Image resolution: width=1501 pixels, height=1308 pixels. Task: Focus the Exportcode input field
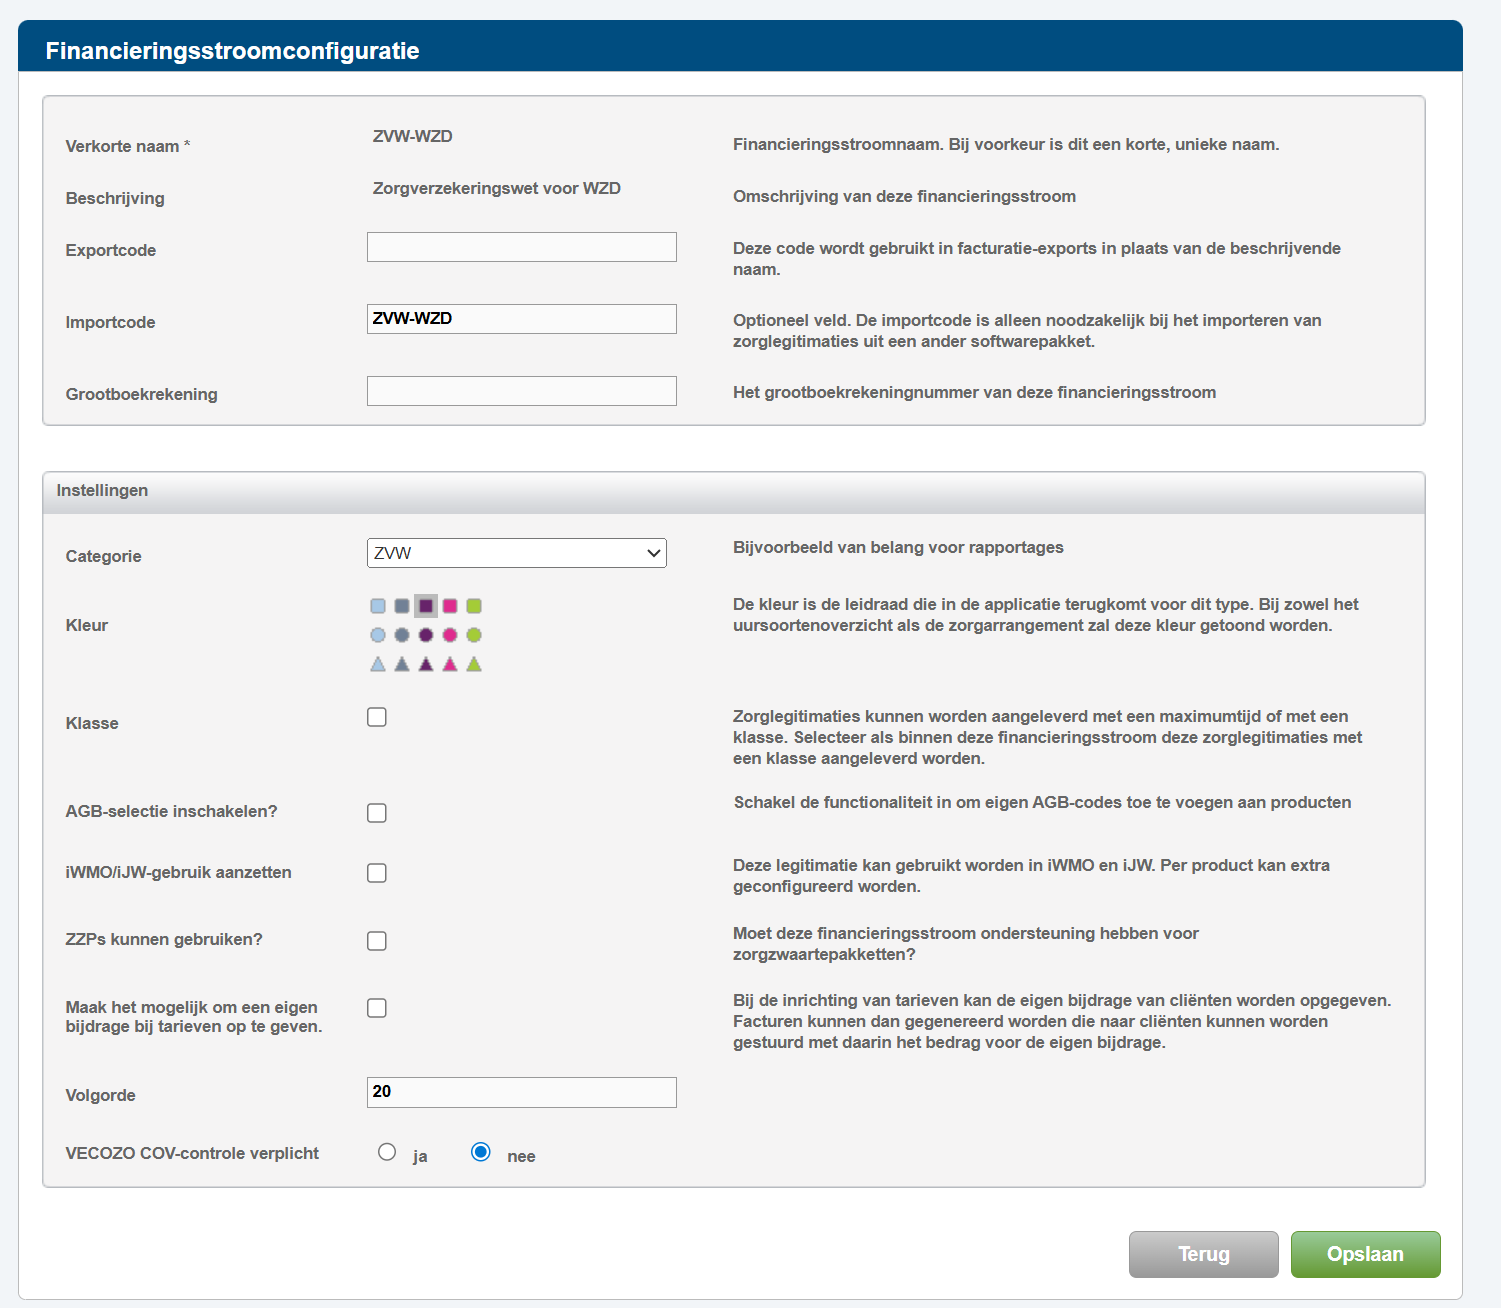pos(522,247)
